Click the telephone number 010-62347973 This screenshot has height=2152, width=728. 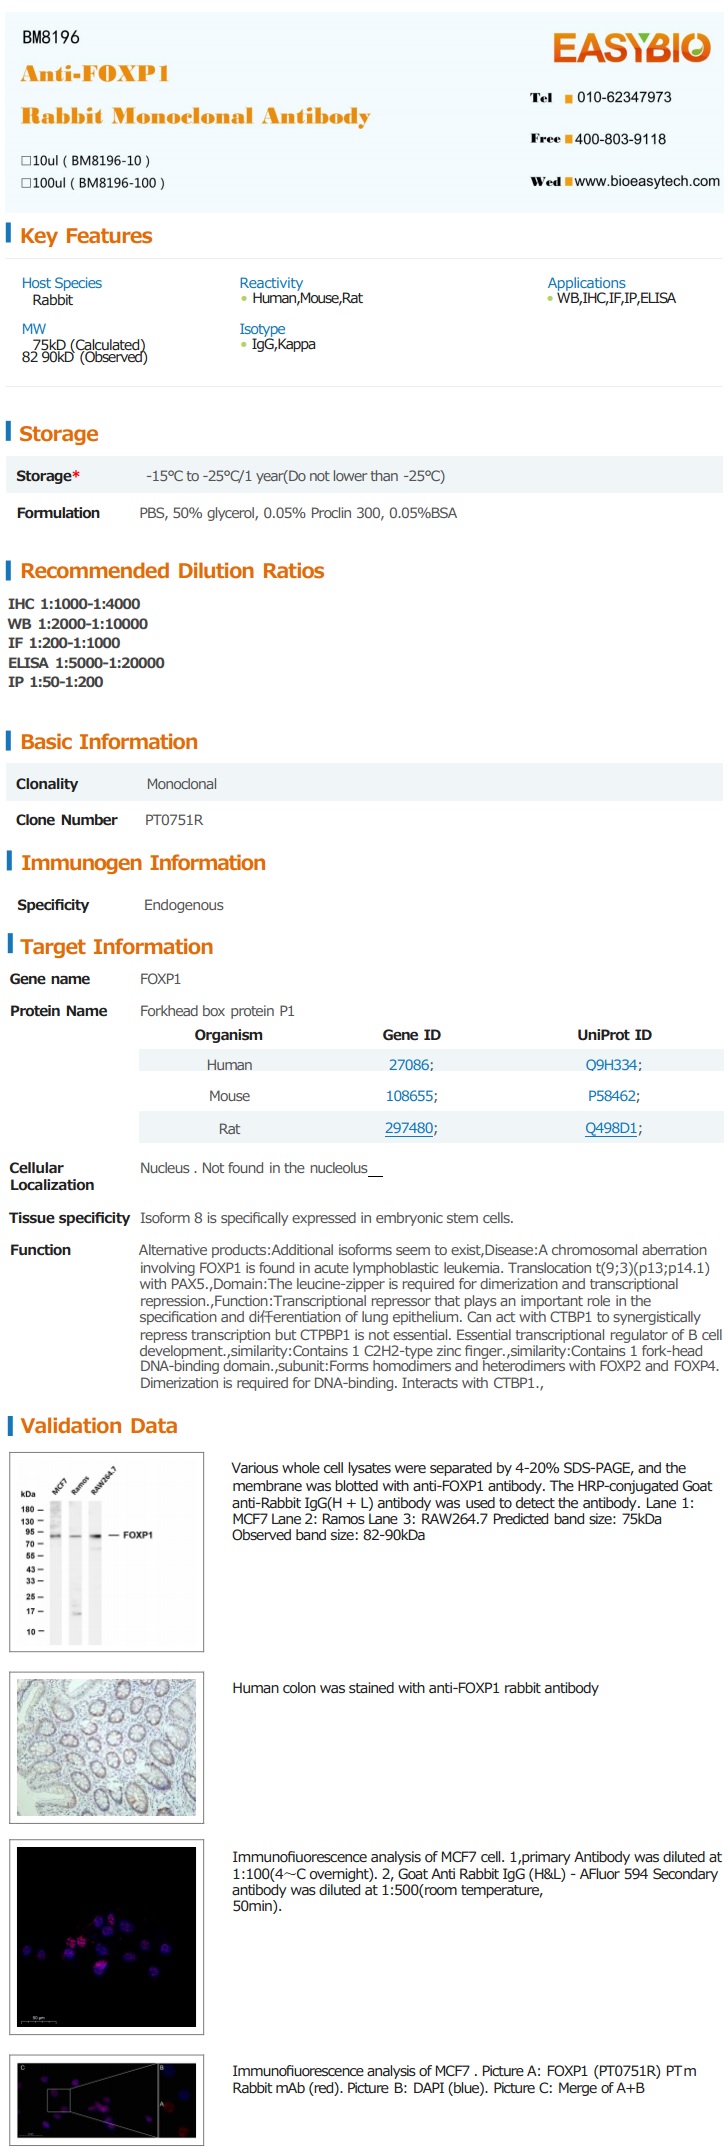tap(624, 97)
